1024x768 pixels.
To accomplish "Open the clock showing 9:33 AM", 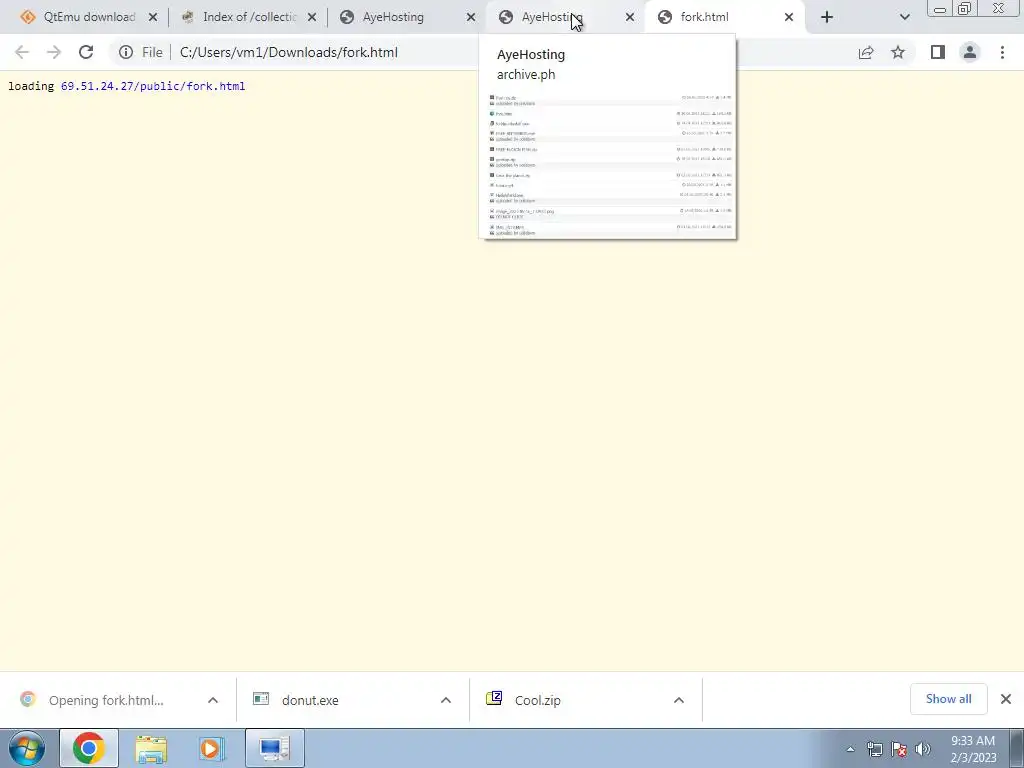I will coord(973,749).
